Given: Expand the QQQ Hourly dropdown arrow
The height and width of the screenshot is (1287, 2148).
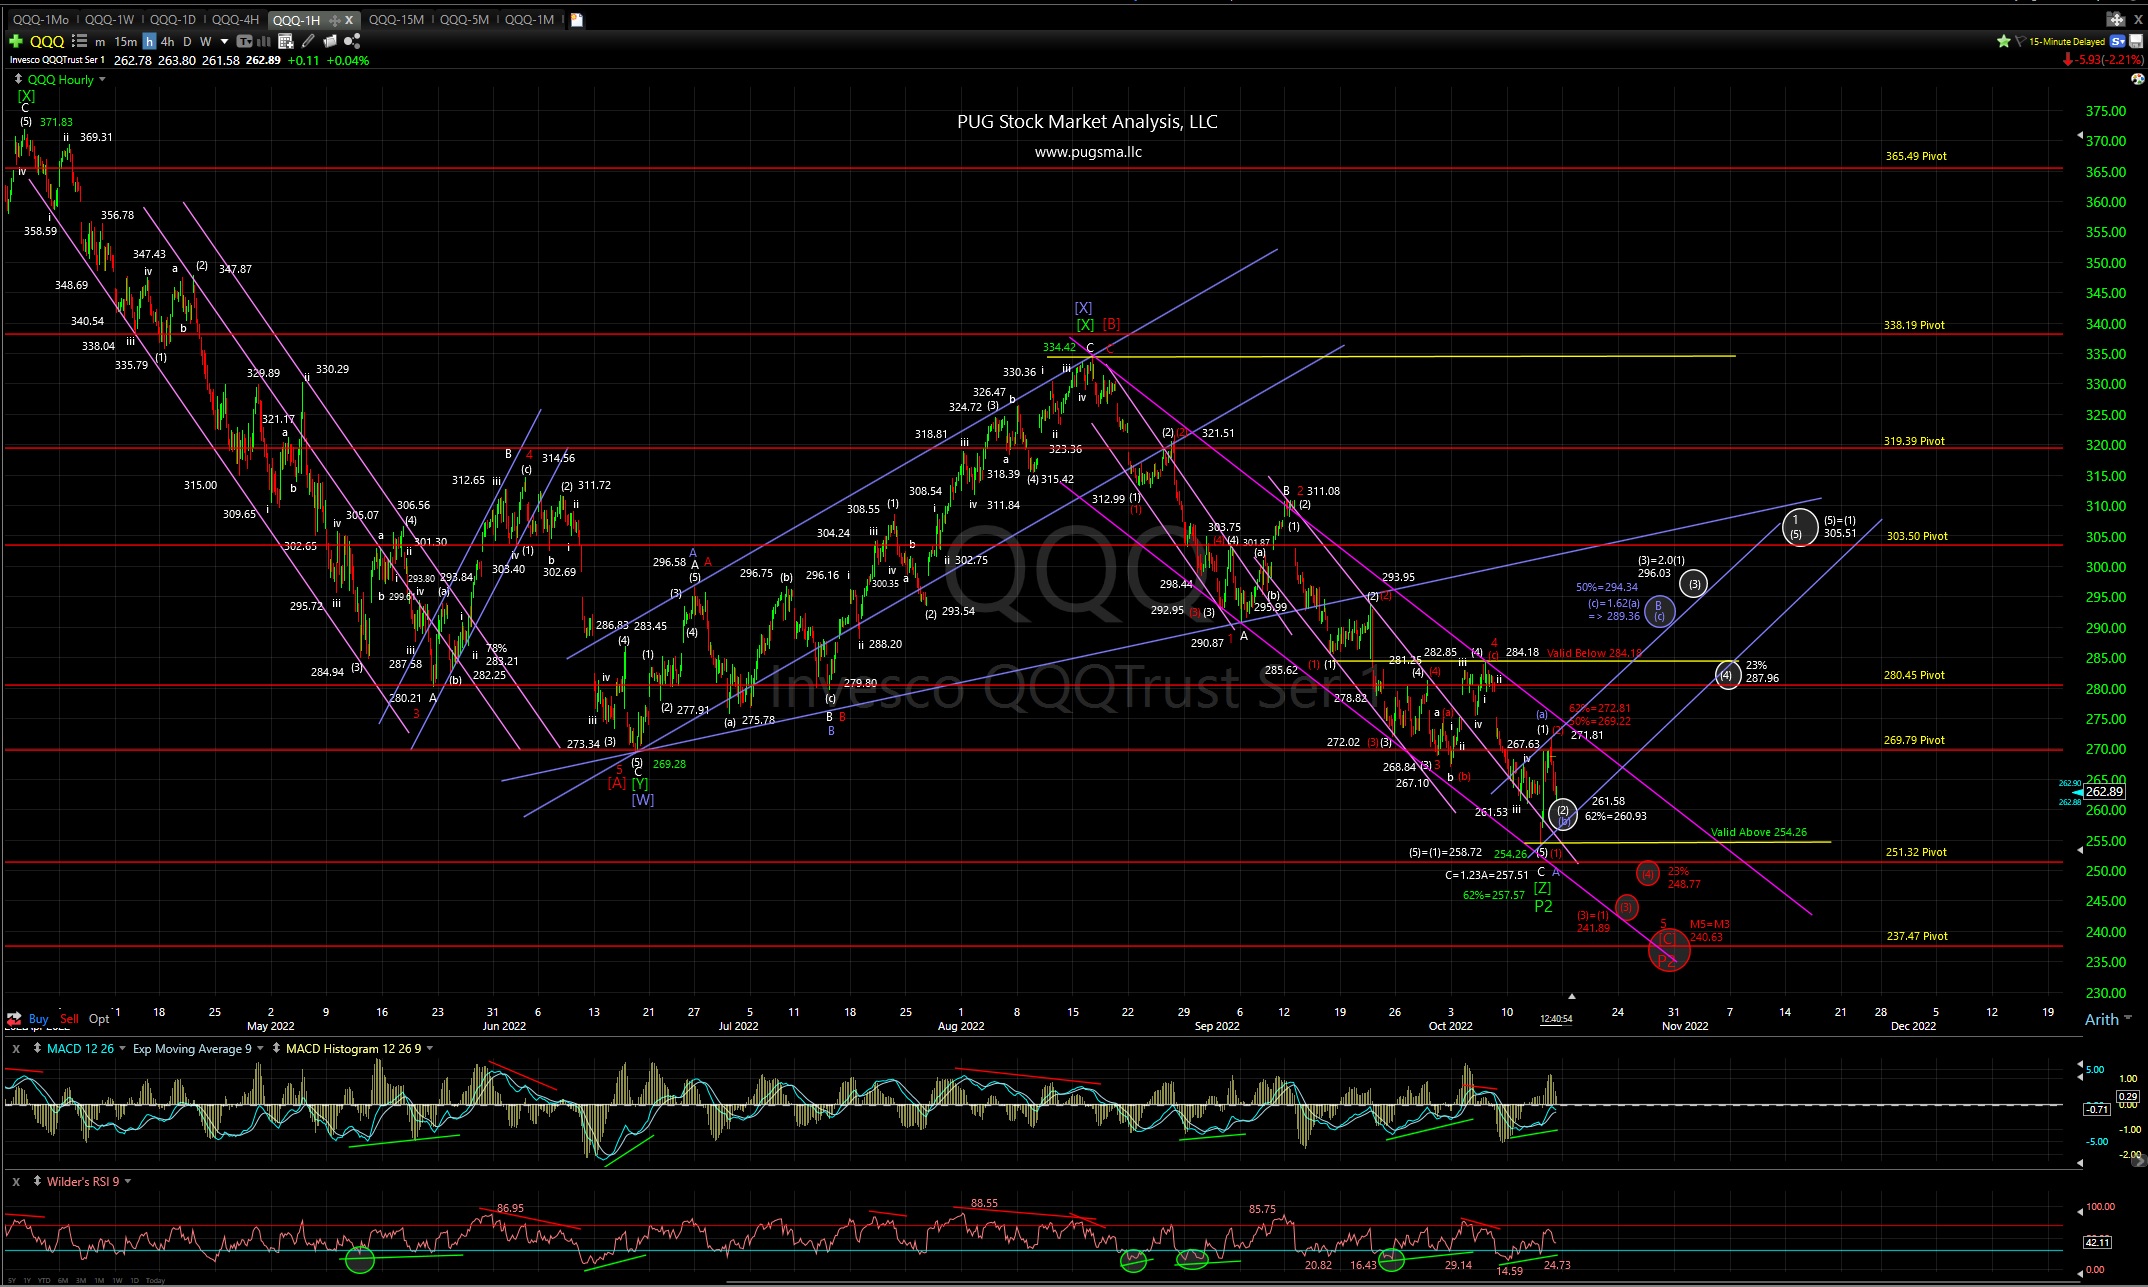Looking at the screenshot, I should [102, 79].
